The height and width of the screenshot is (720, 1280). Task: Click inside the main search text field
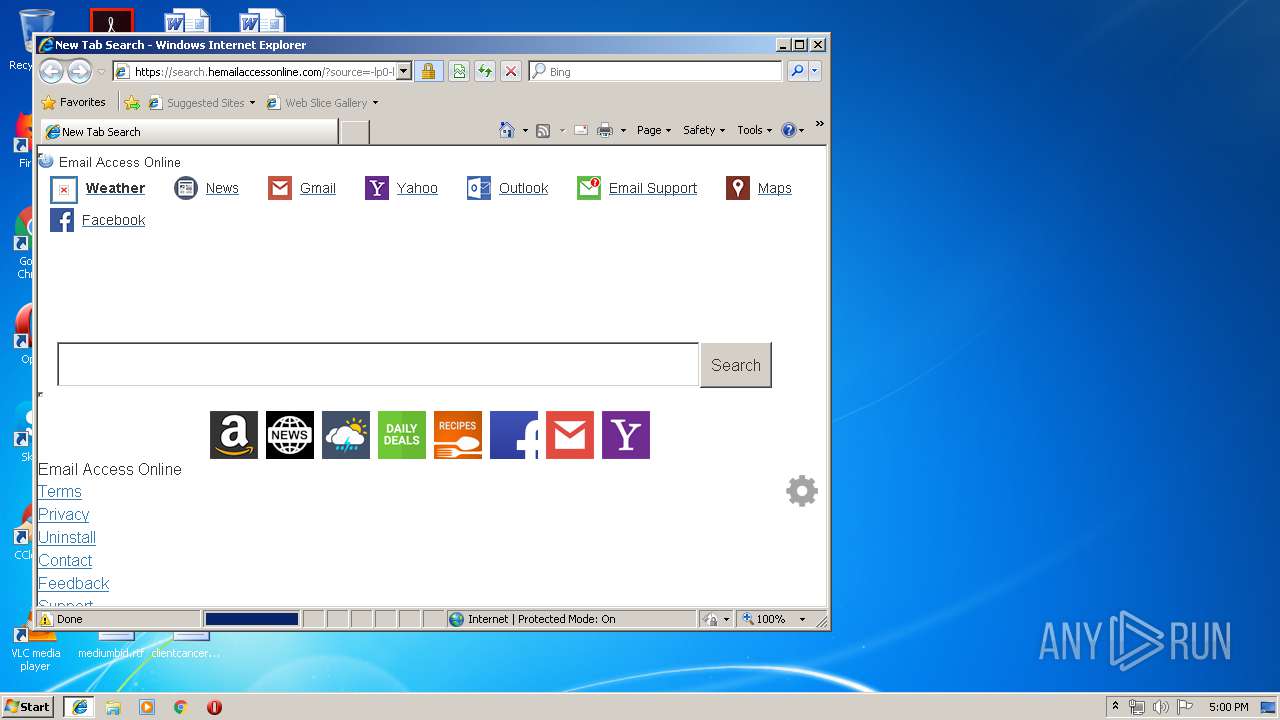(x=378, y=364)
